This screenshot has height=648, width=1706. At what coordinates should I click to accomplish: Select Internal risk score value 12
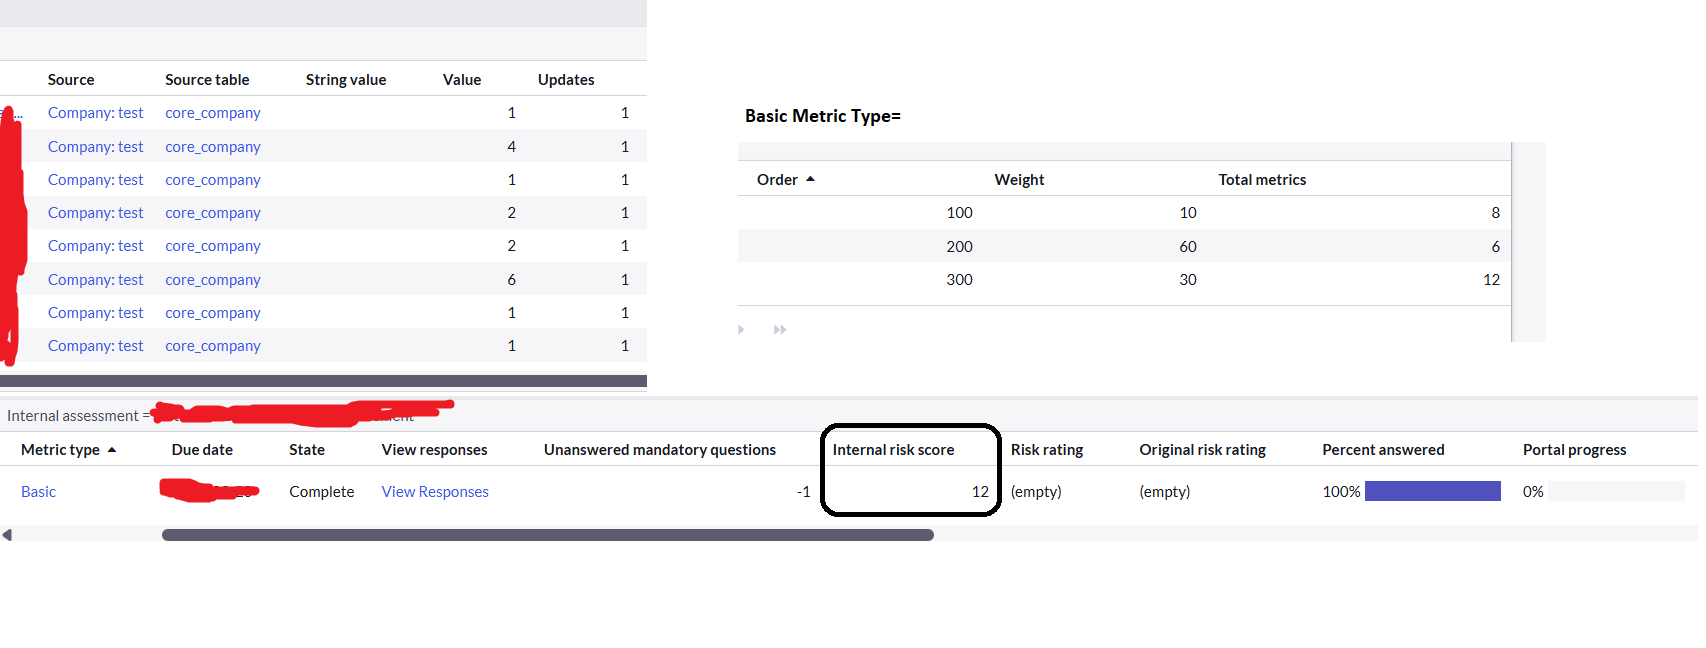(x=980, y=491)
